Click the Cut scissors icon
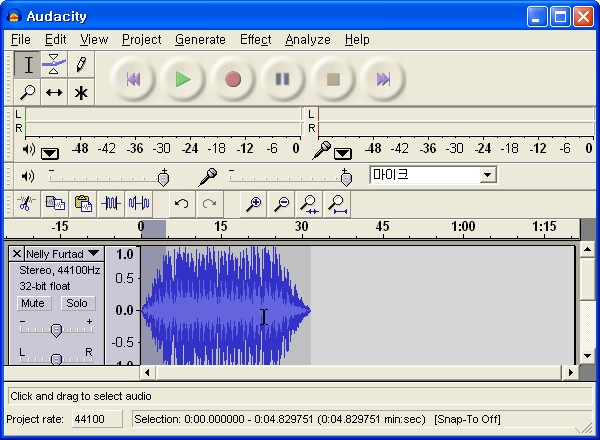Image resolution: width=600 pixels, height=440 pixels. point(26,203)
